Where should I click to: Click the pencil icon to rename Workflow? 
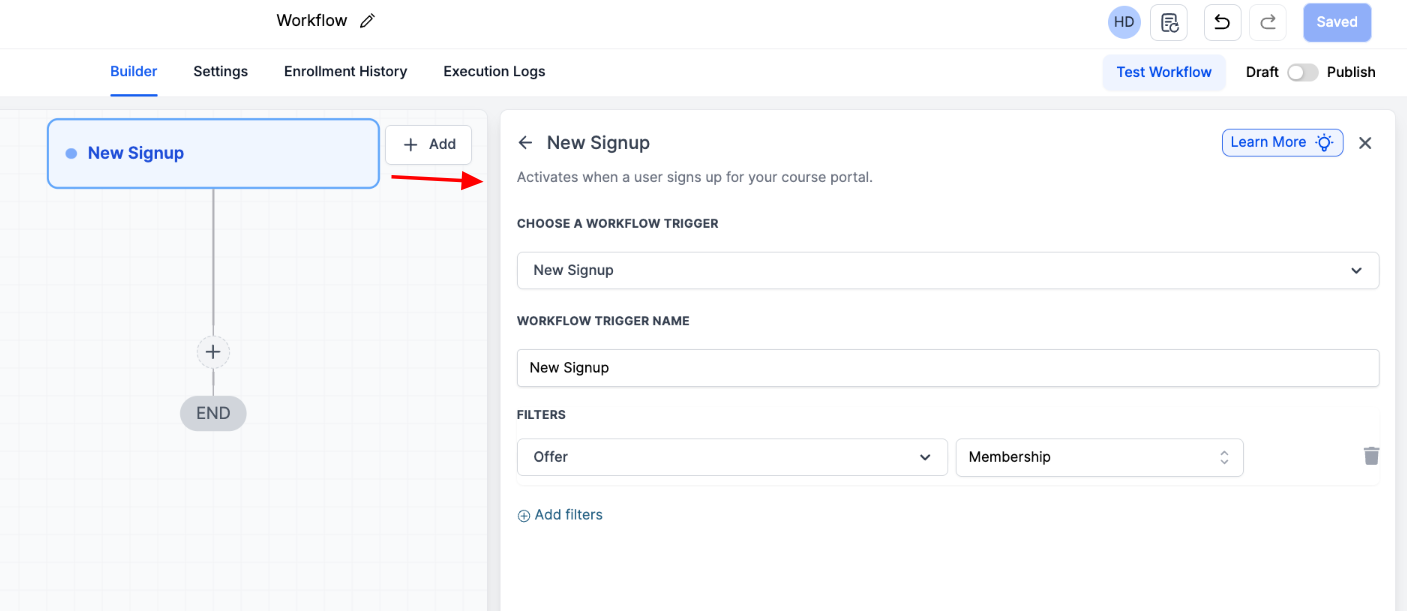pos(367,21)
